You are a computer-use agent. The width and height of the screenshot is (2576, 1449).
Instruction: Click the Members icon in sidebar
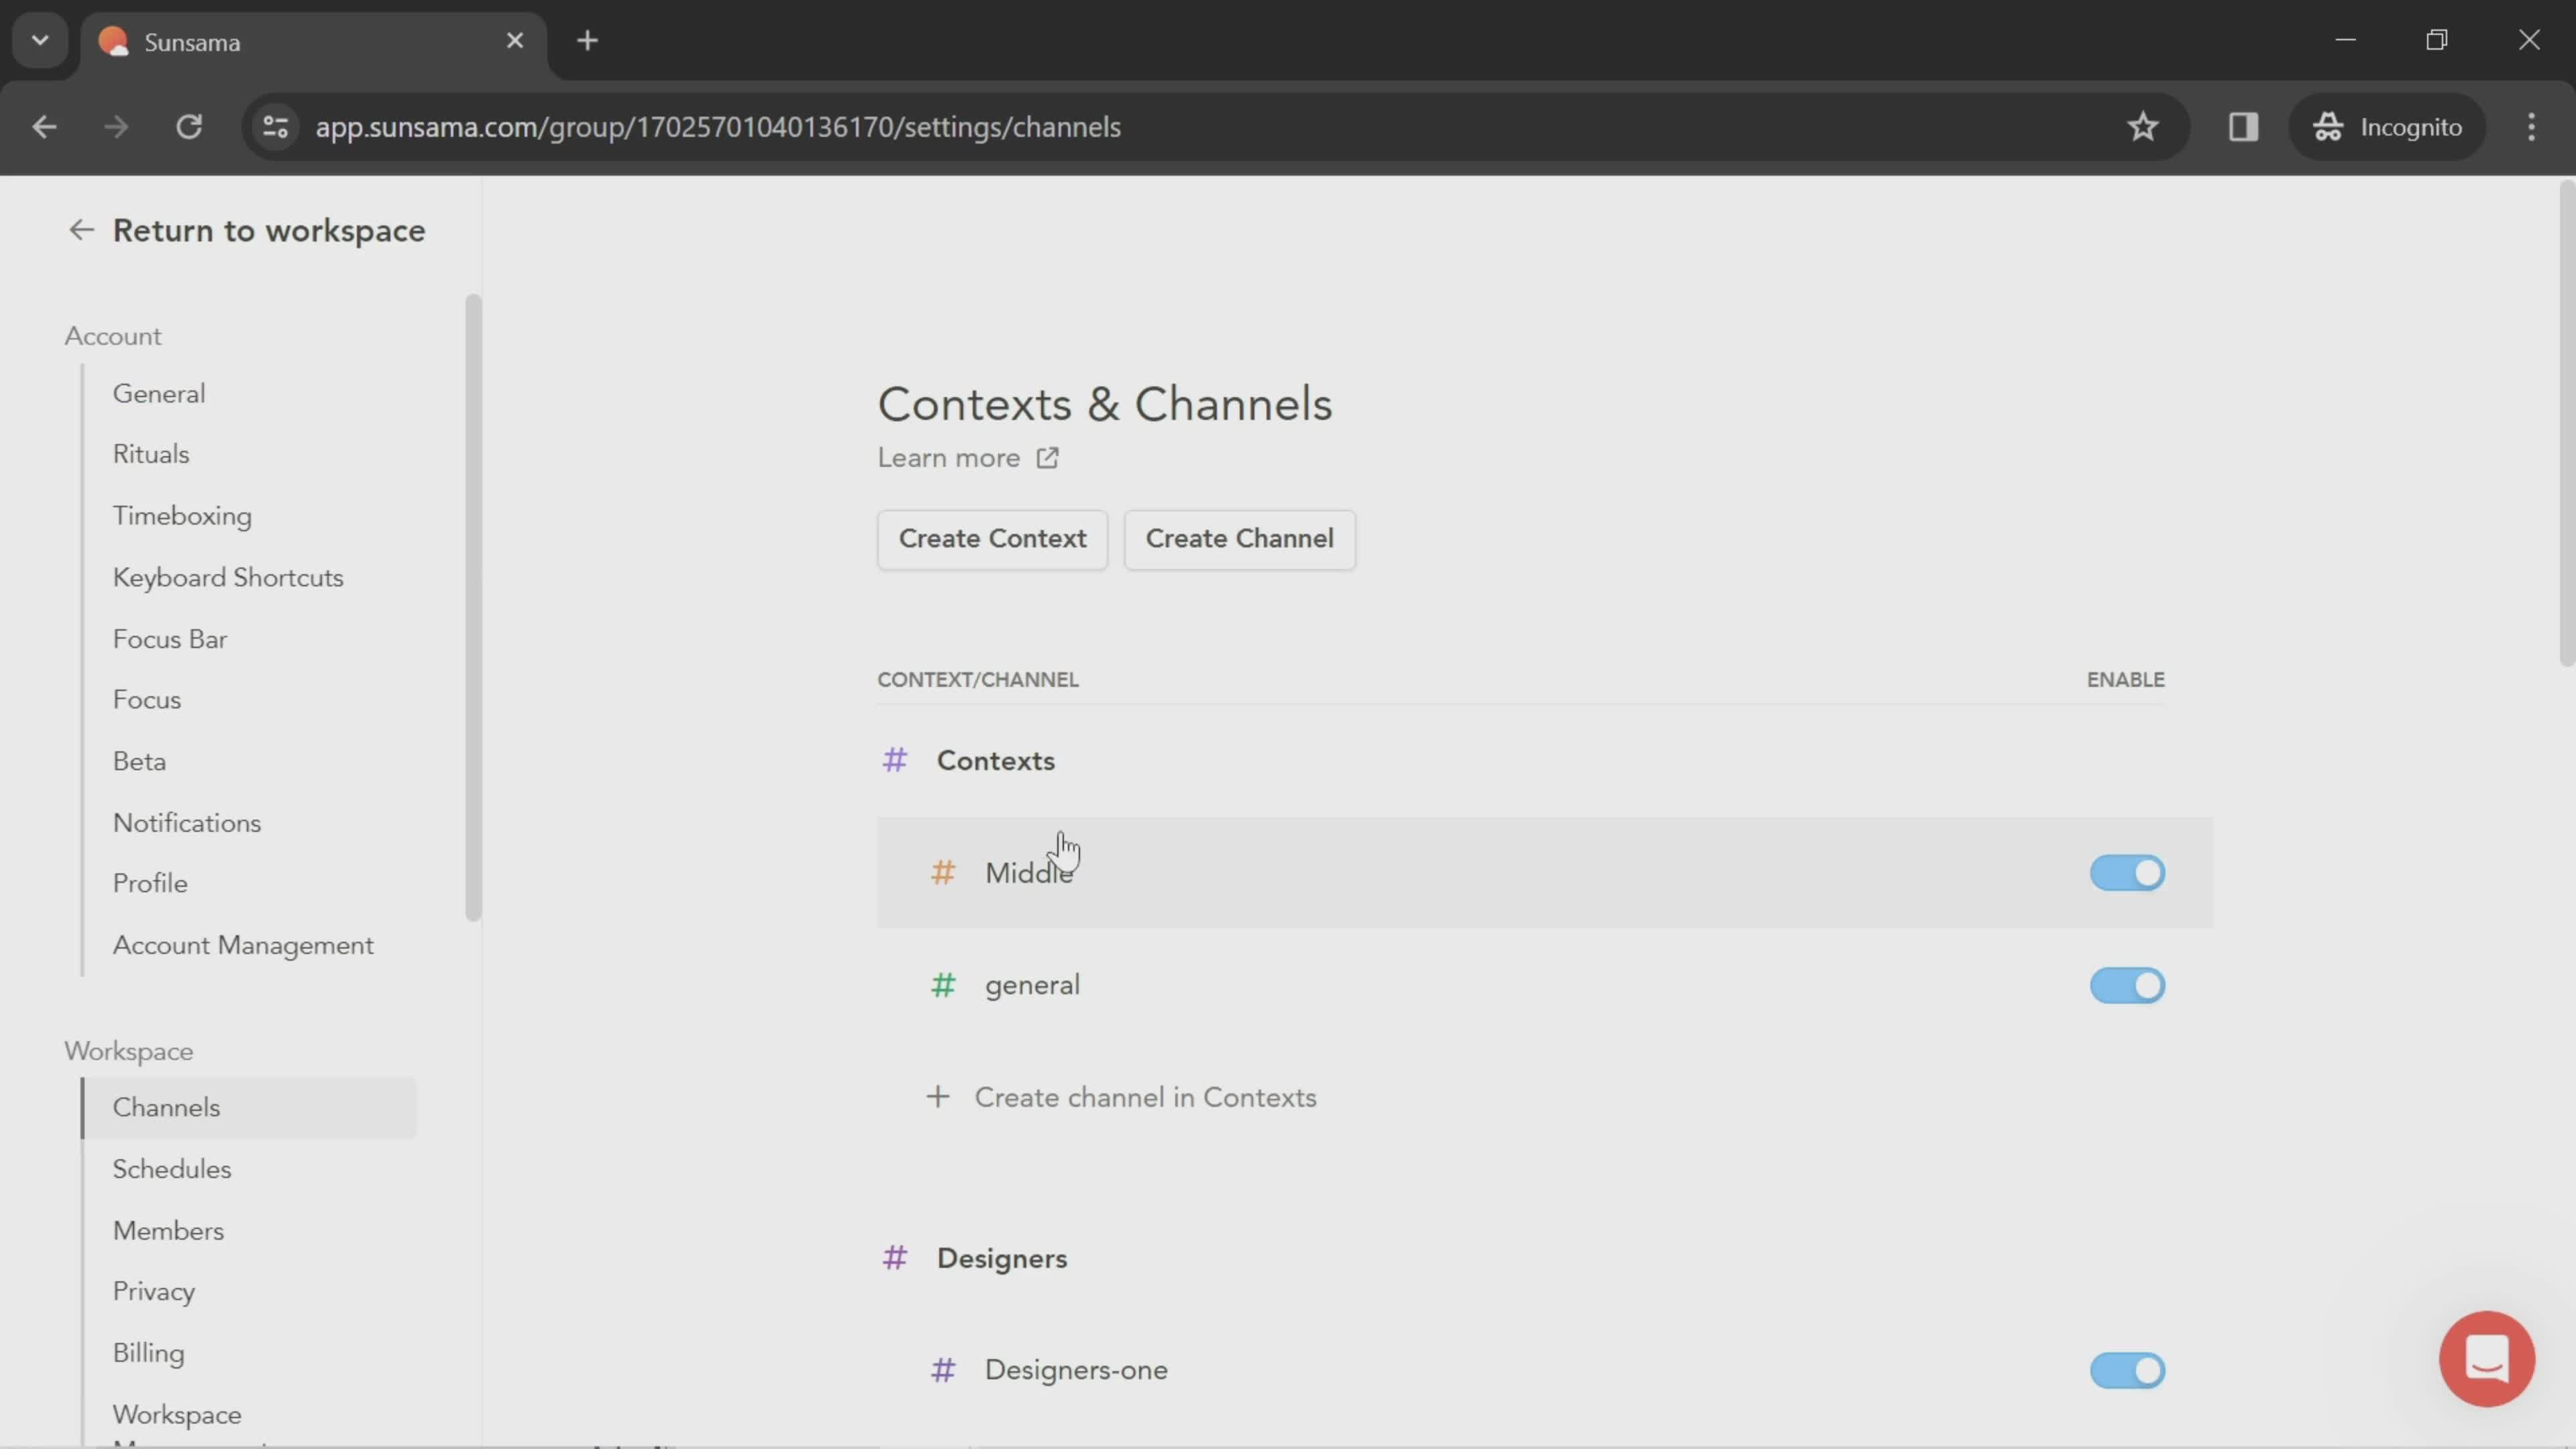pos(166,1230)
